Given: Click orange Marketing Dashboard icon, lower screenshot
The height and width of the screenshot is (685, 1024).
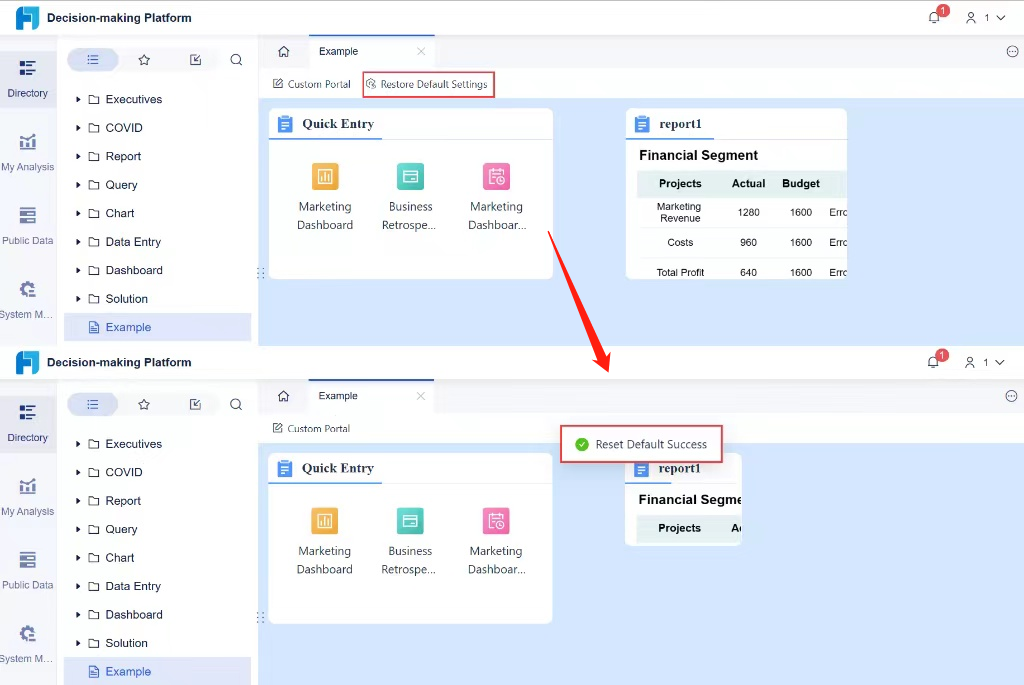Looking at the screenshot, I should (325, 521).
